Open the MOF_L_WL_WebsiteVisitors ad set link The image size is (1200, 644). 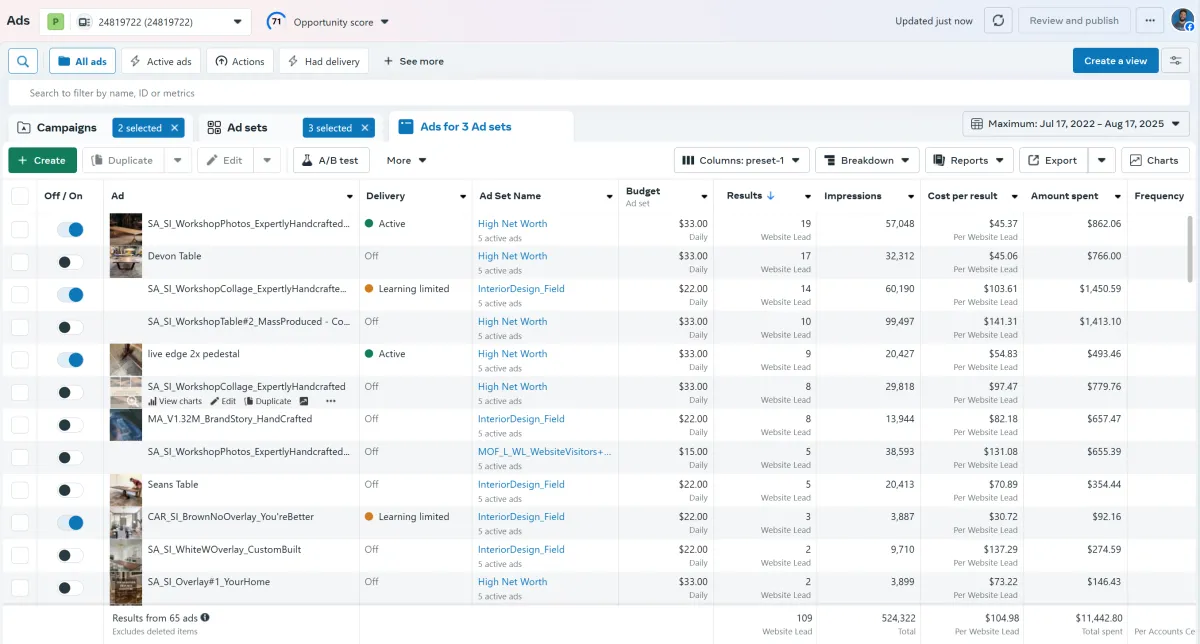(544, 452)
